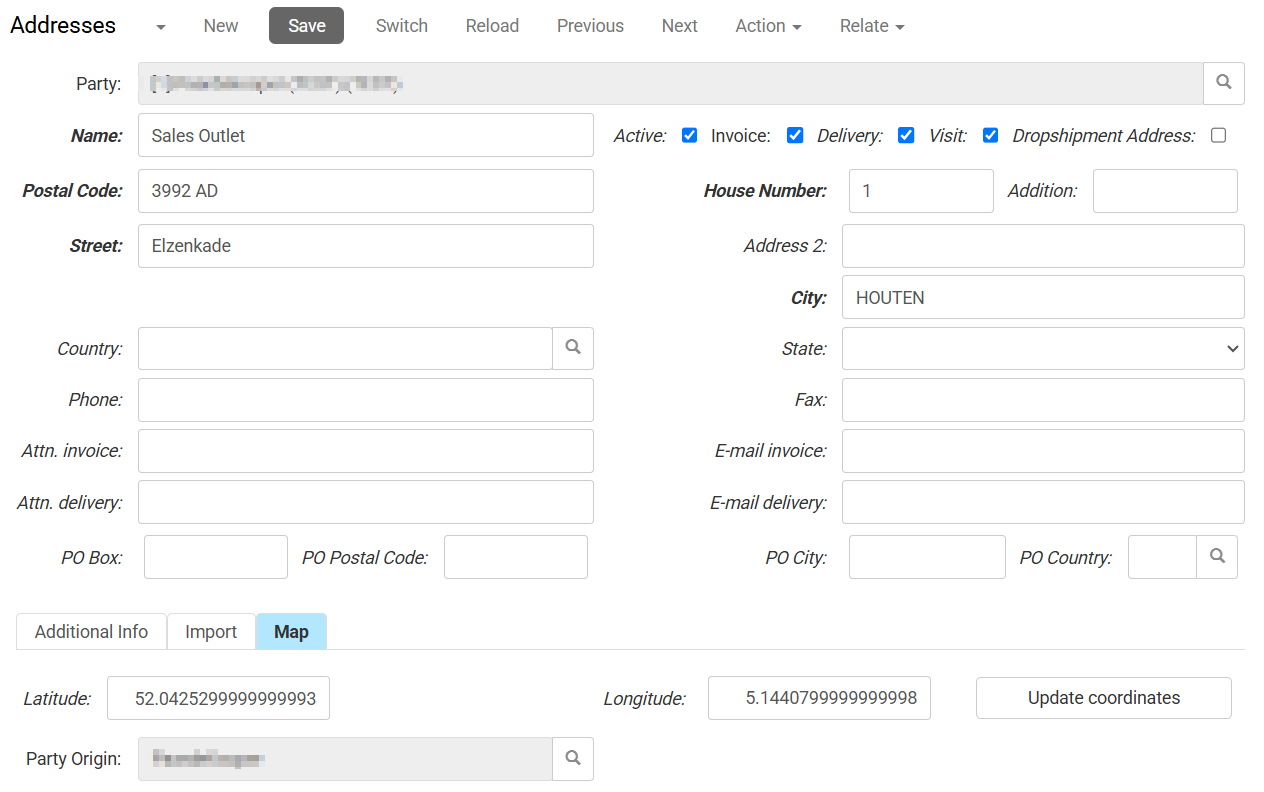Select the Import tab
Screen dimensions: 1264x792
[211, 632]
